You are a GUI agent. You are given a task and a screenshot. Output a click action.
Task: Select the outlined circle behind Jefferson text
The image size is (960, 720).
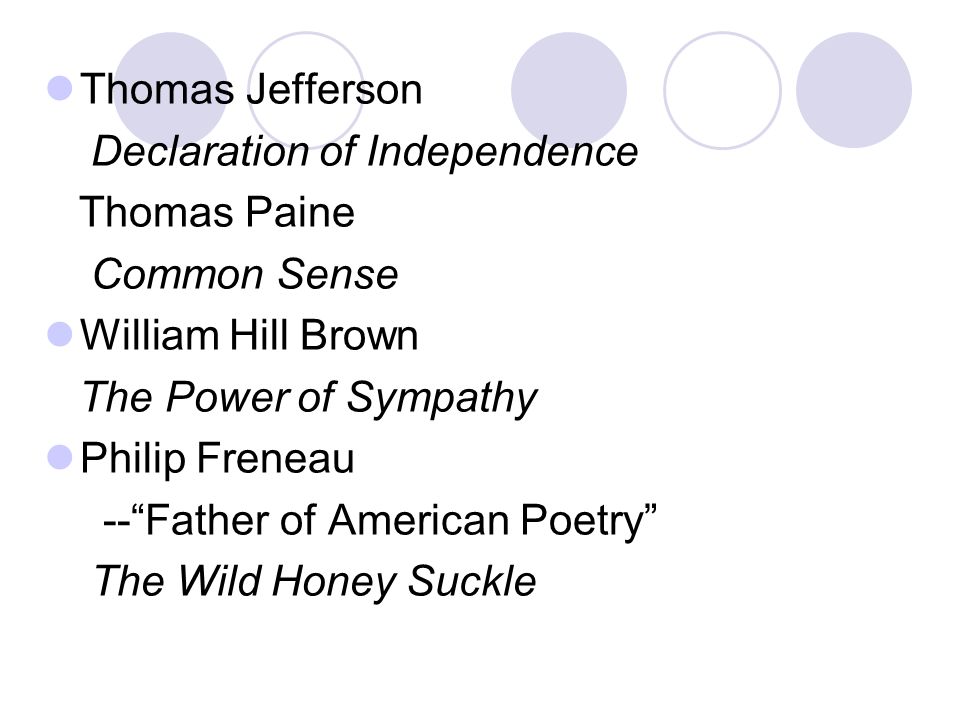tap(306, 89)
